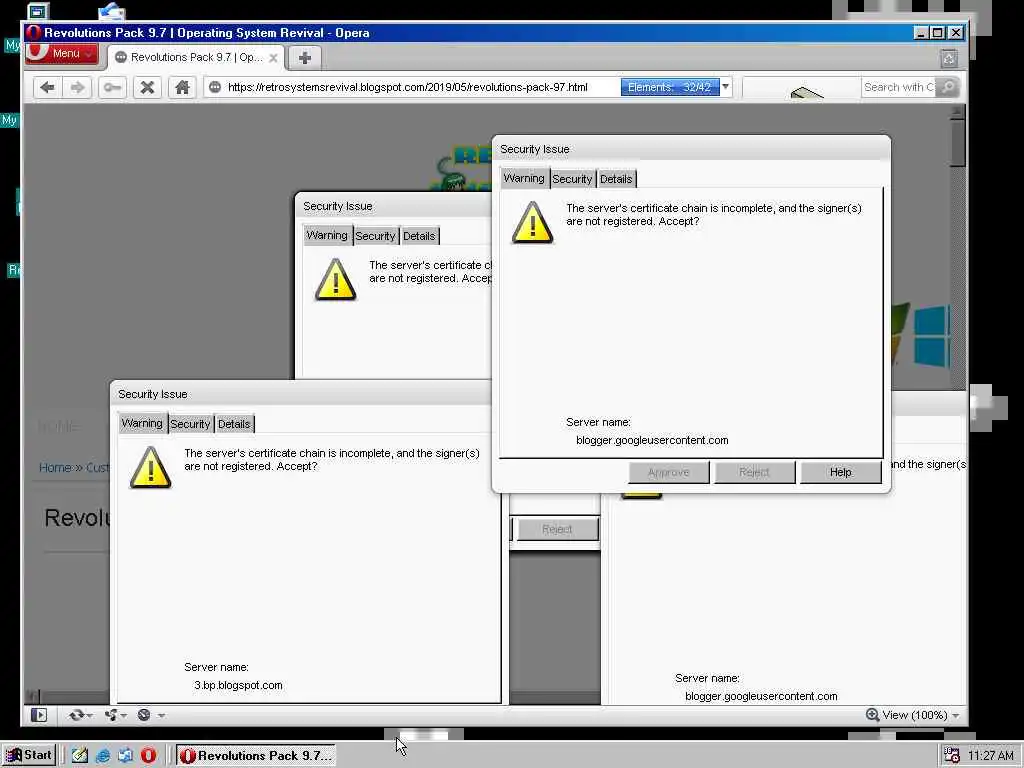Open Security tab in 3.bp.blogspot.com dialog
Viewport: 1024px width, 768px height.
(x=190, y=424)
